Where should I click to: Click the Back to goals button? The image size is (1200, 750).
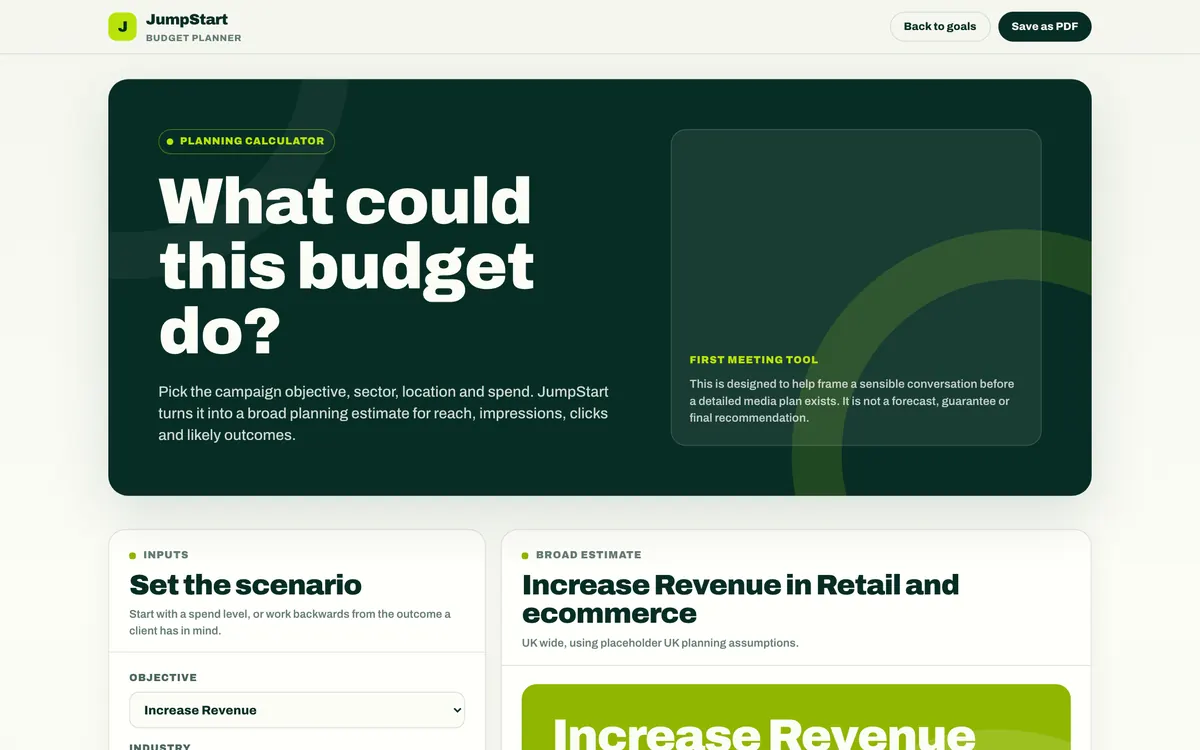[940, 27]
